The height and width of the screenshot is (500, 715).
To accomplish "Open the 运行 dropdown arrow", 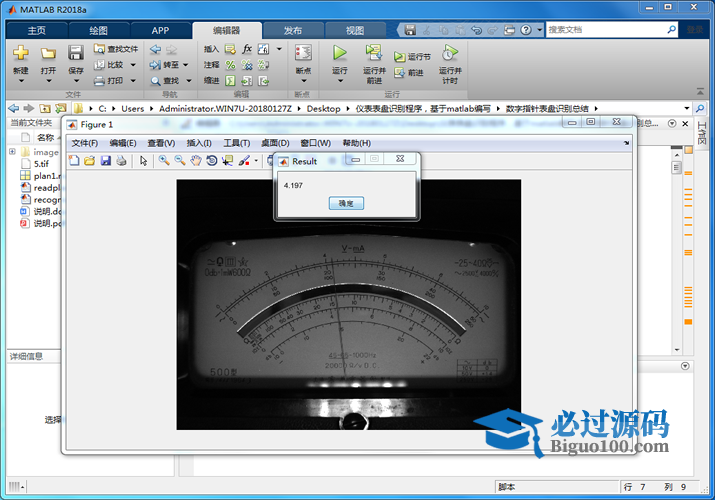I will (340, 81).
